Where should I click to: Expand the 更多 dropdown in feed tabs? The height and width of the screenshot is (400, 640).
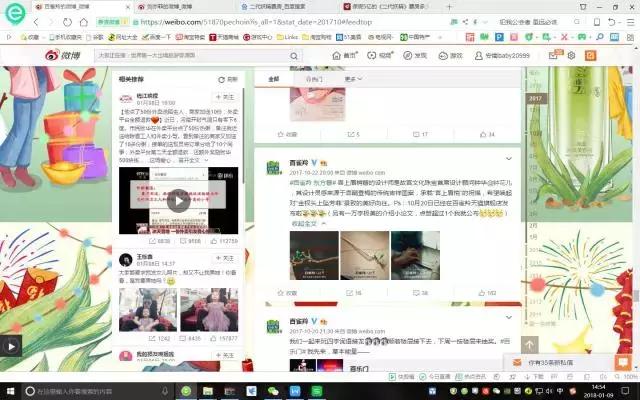[x=353, y=79]
